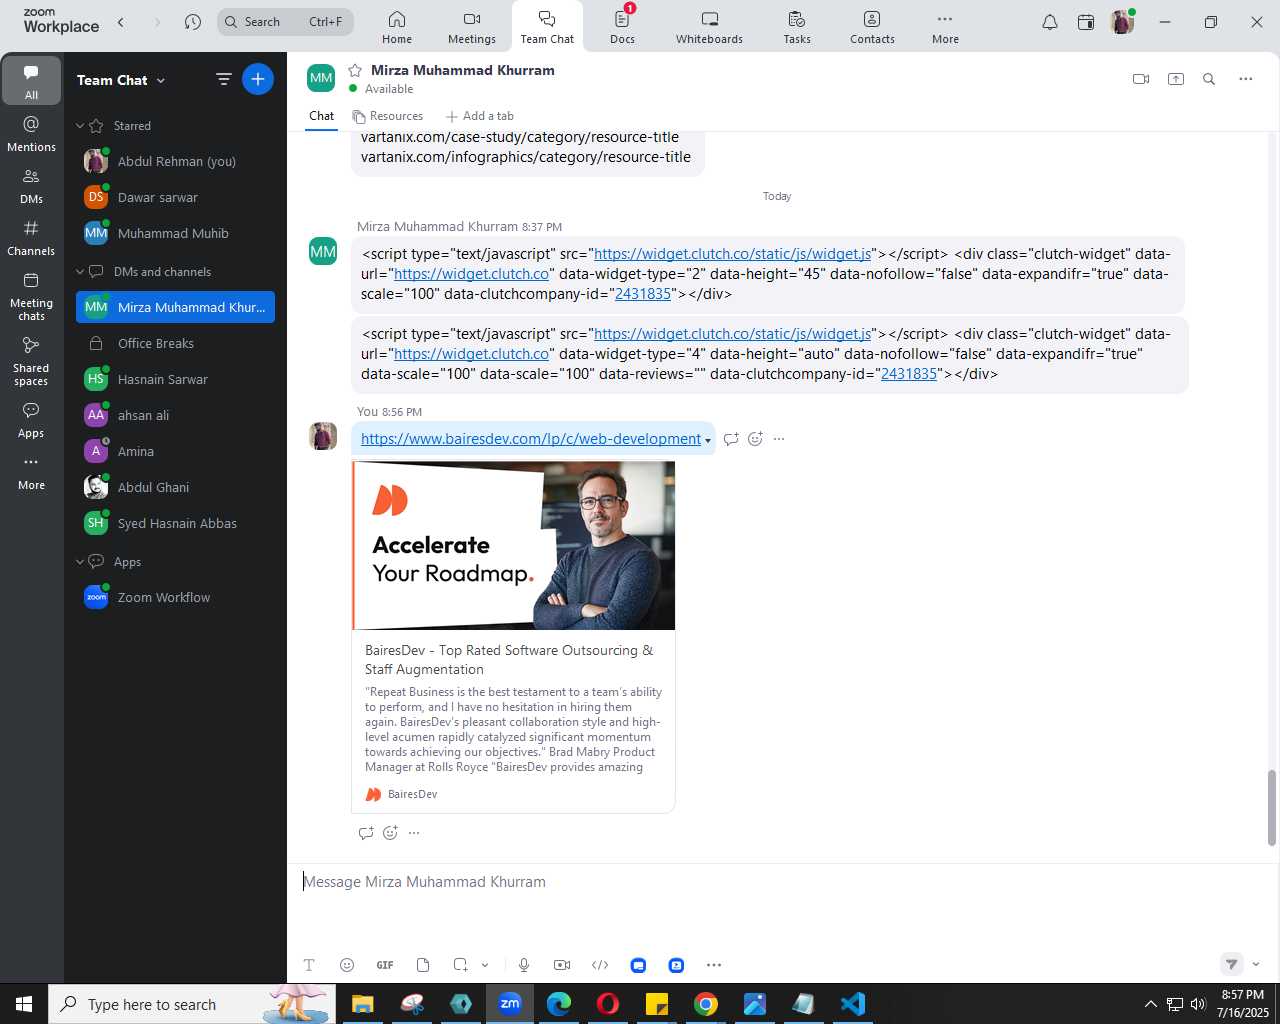Click the Search box
The image size is (1280, 1024).
pos(285,21)
